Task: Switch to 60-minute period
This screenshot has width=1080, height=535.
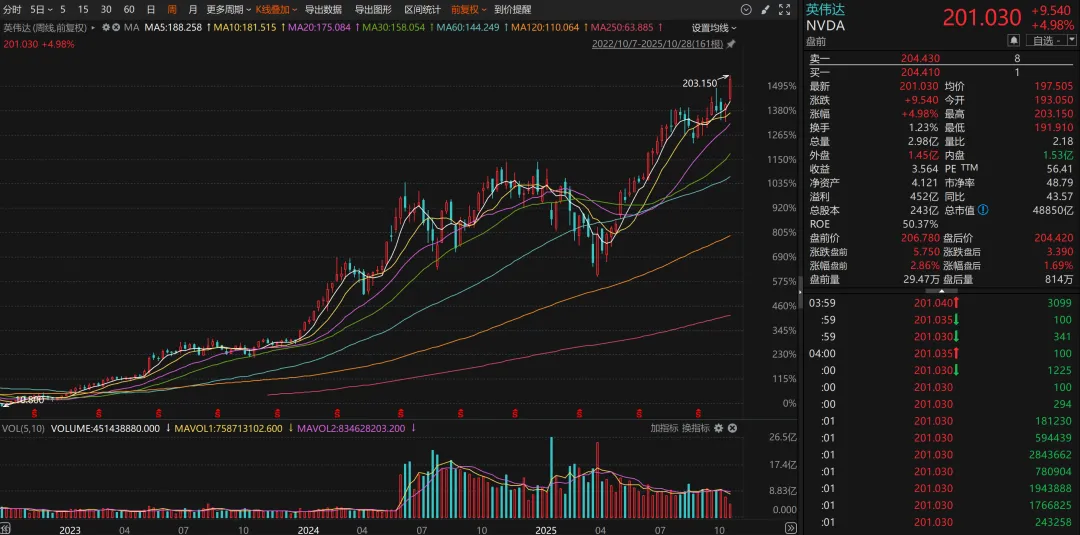Action: click(129, 10)
